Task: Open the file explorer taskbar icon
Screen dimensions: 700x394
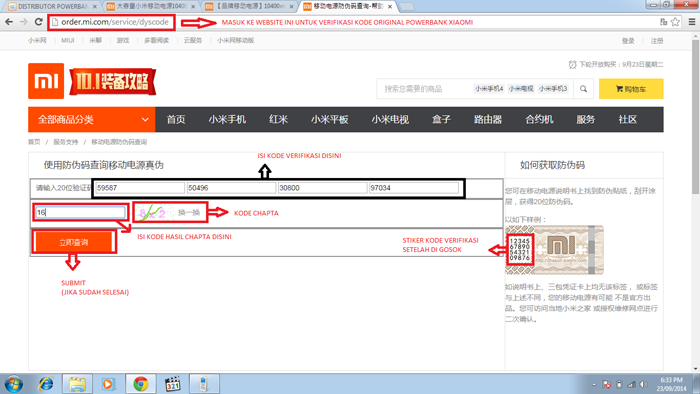Action: pos(77,384)
